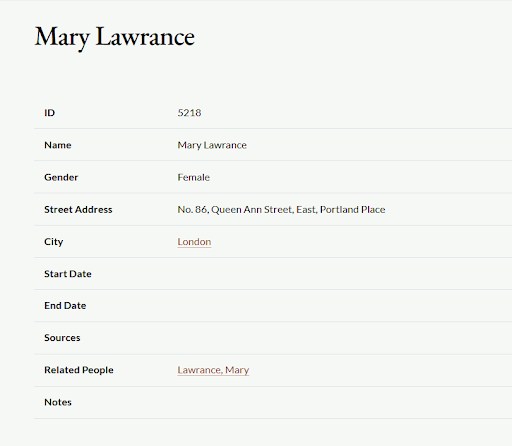Click the ID field label

coord(49,113)
